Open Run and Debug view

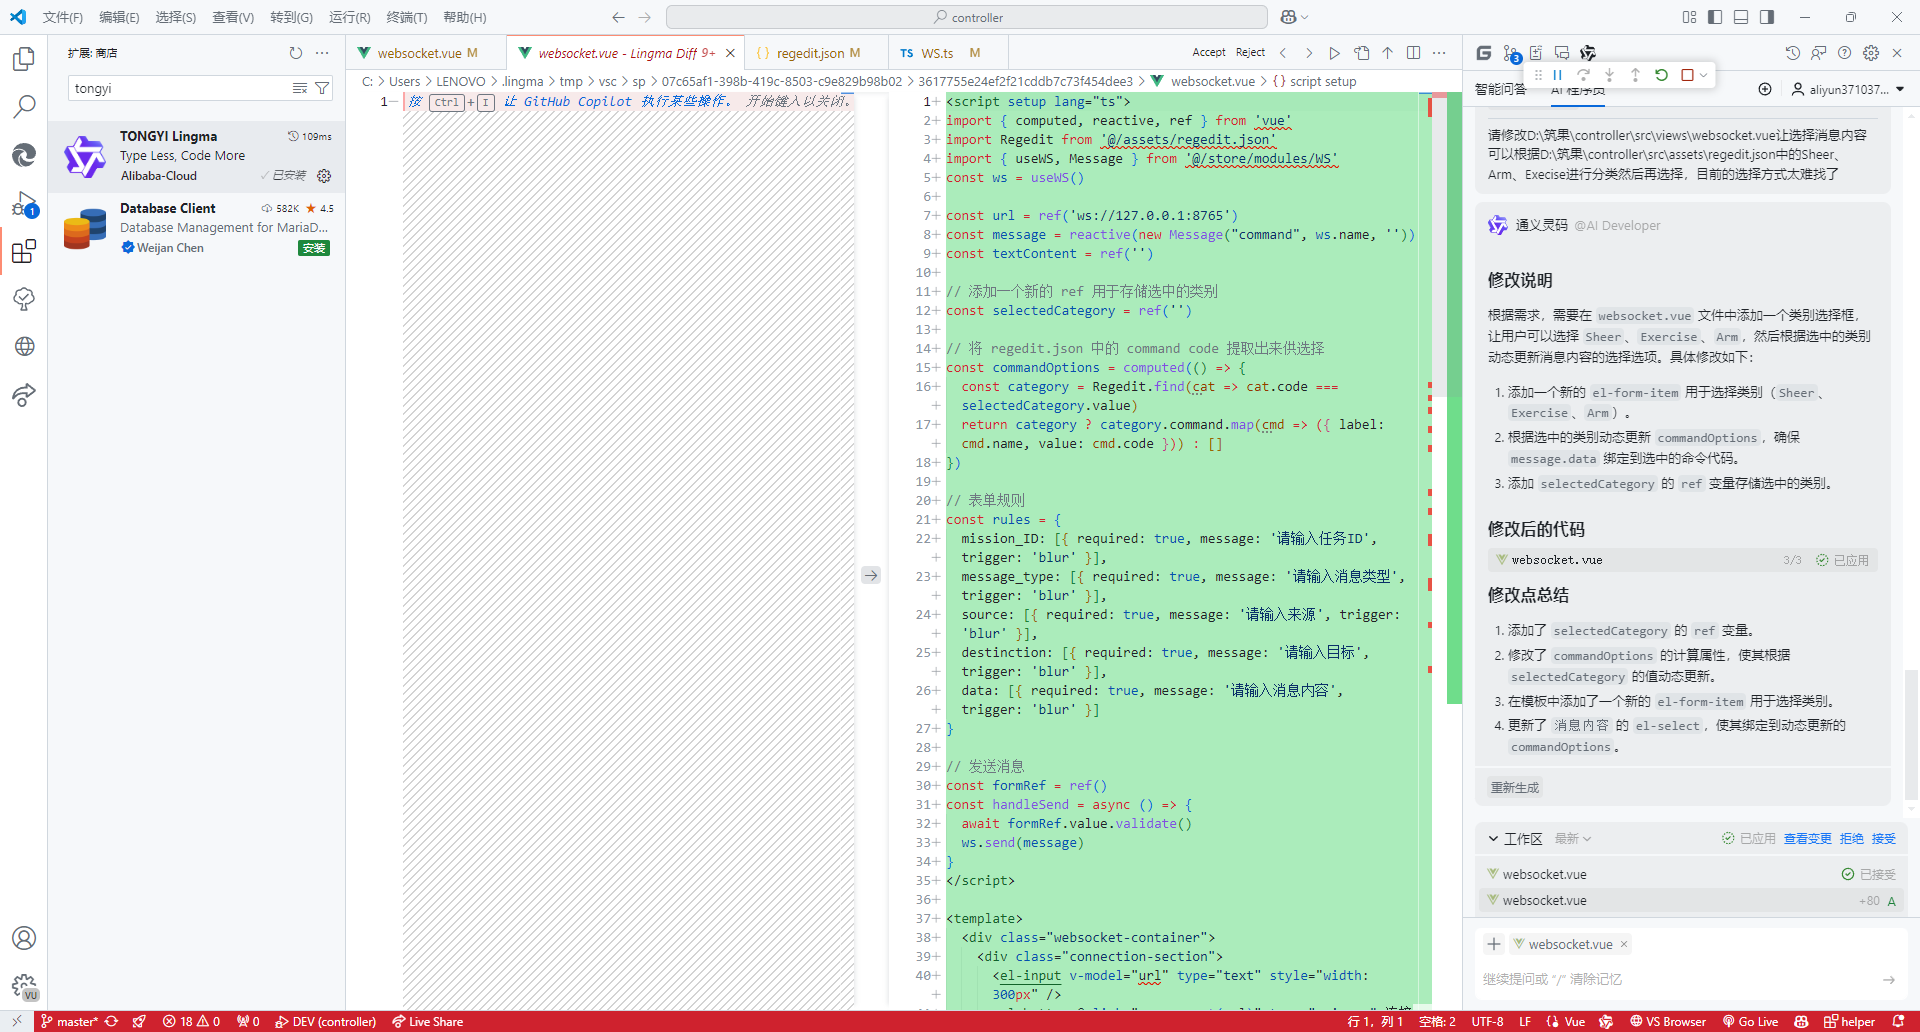tap(24, 204)
